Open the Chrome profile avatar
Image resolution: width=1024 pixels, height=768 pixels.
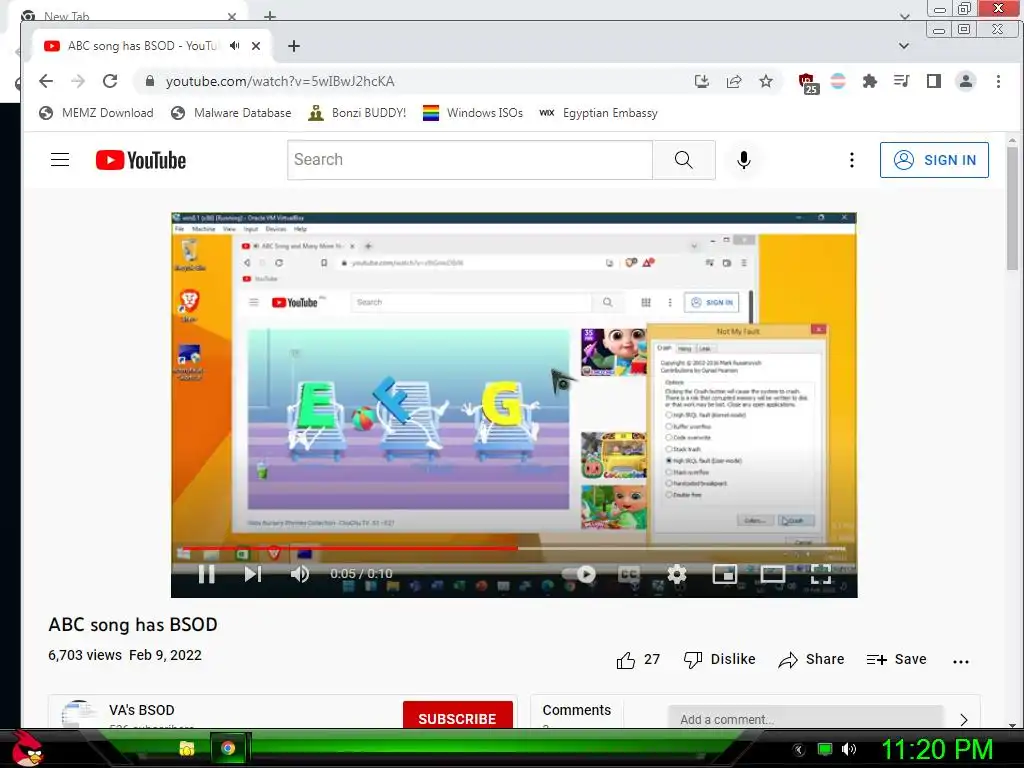tap(966, 81)
